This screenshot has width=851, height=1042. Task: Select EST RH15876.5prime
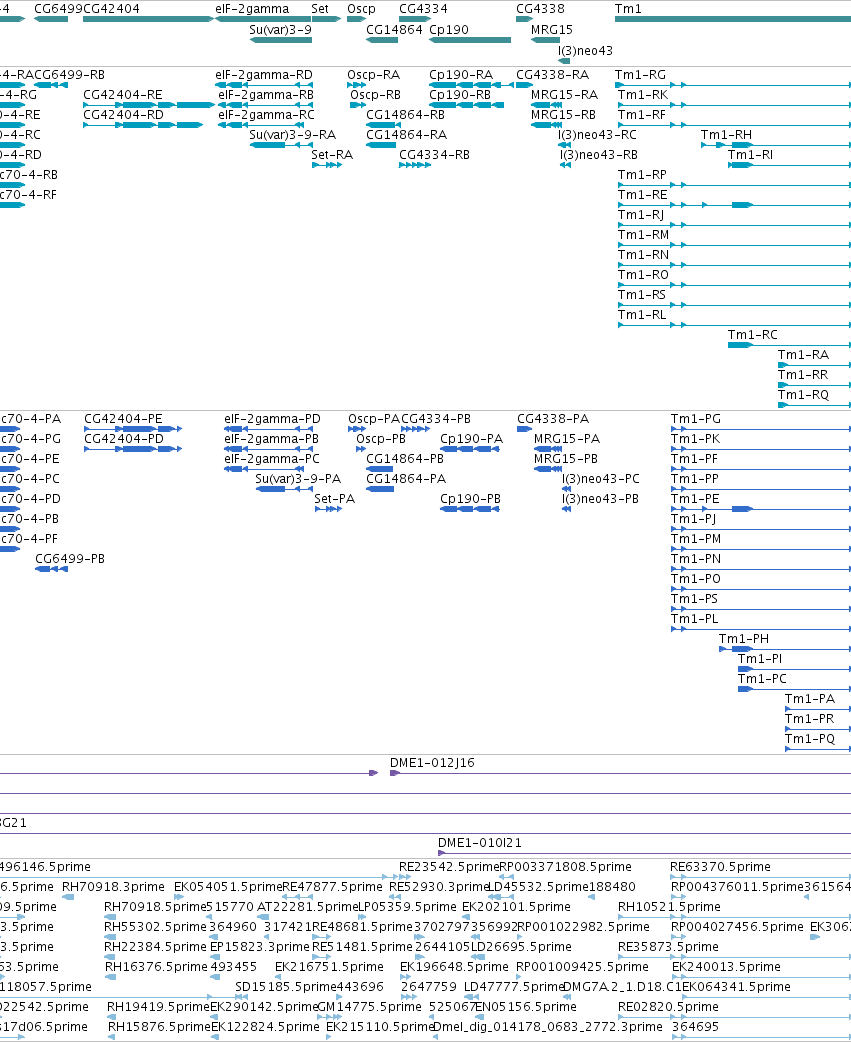(x=159, y=1027)
